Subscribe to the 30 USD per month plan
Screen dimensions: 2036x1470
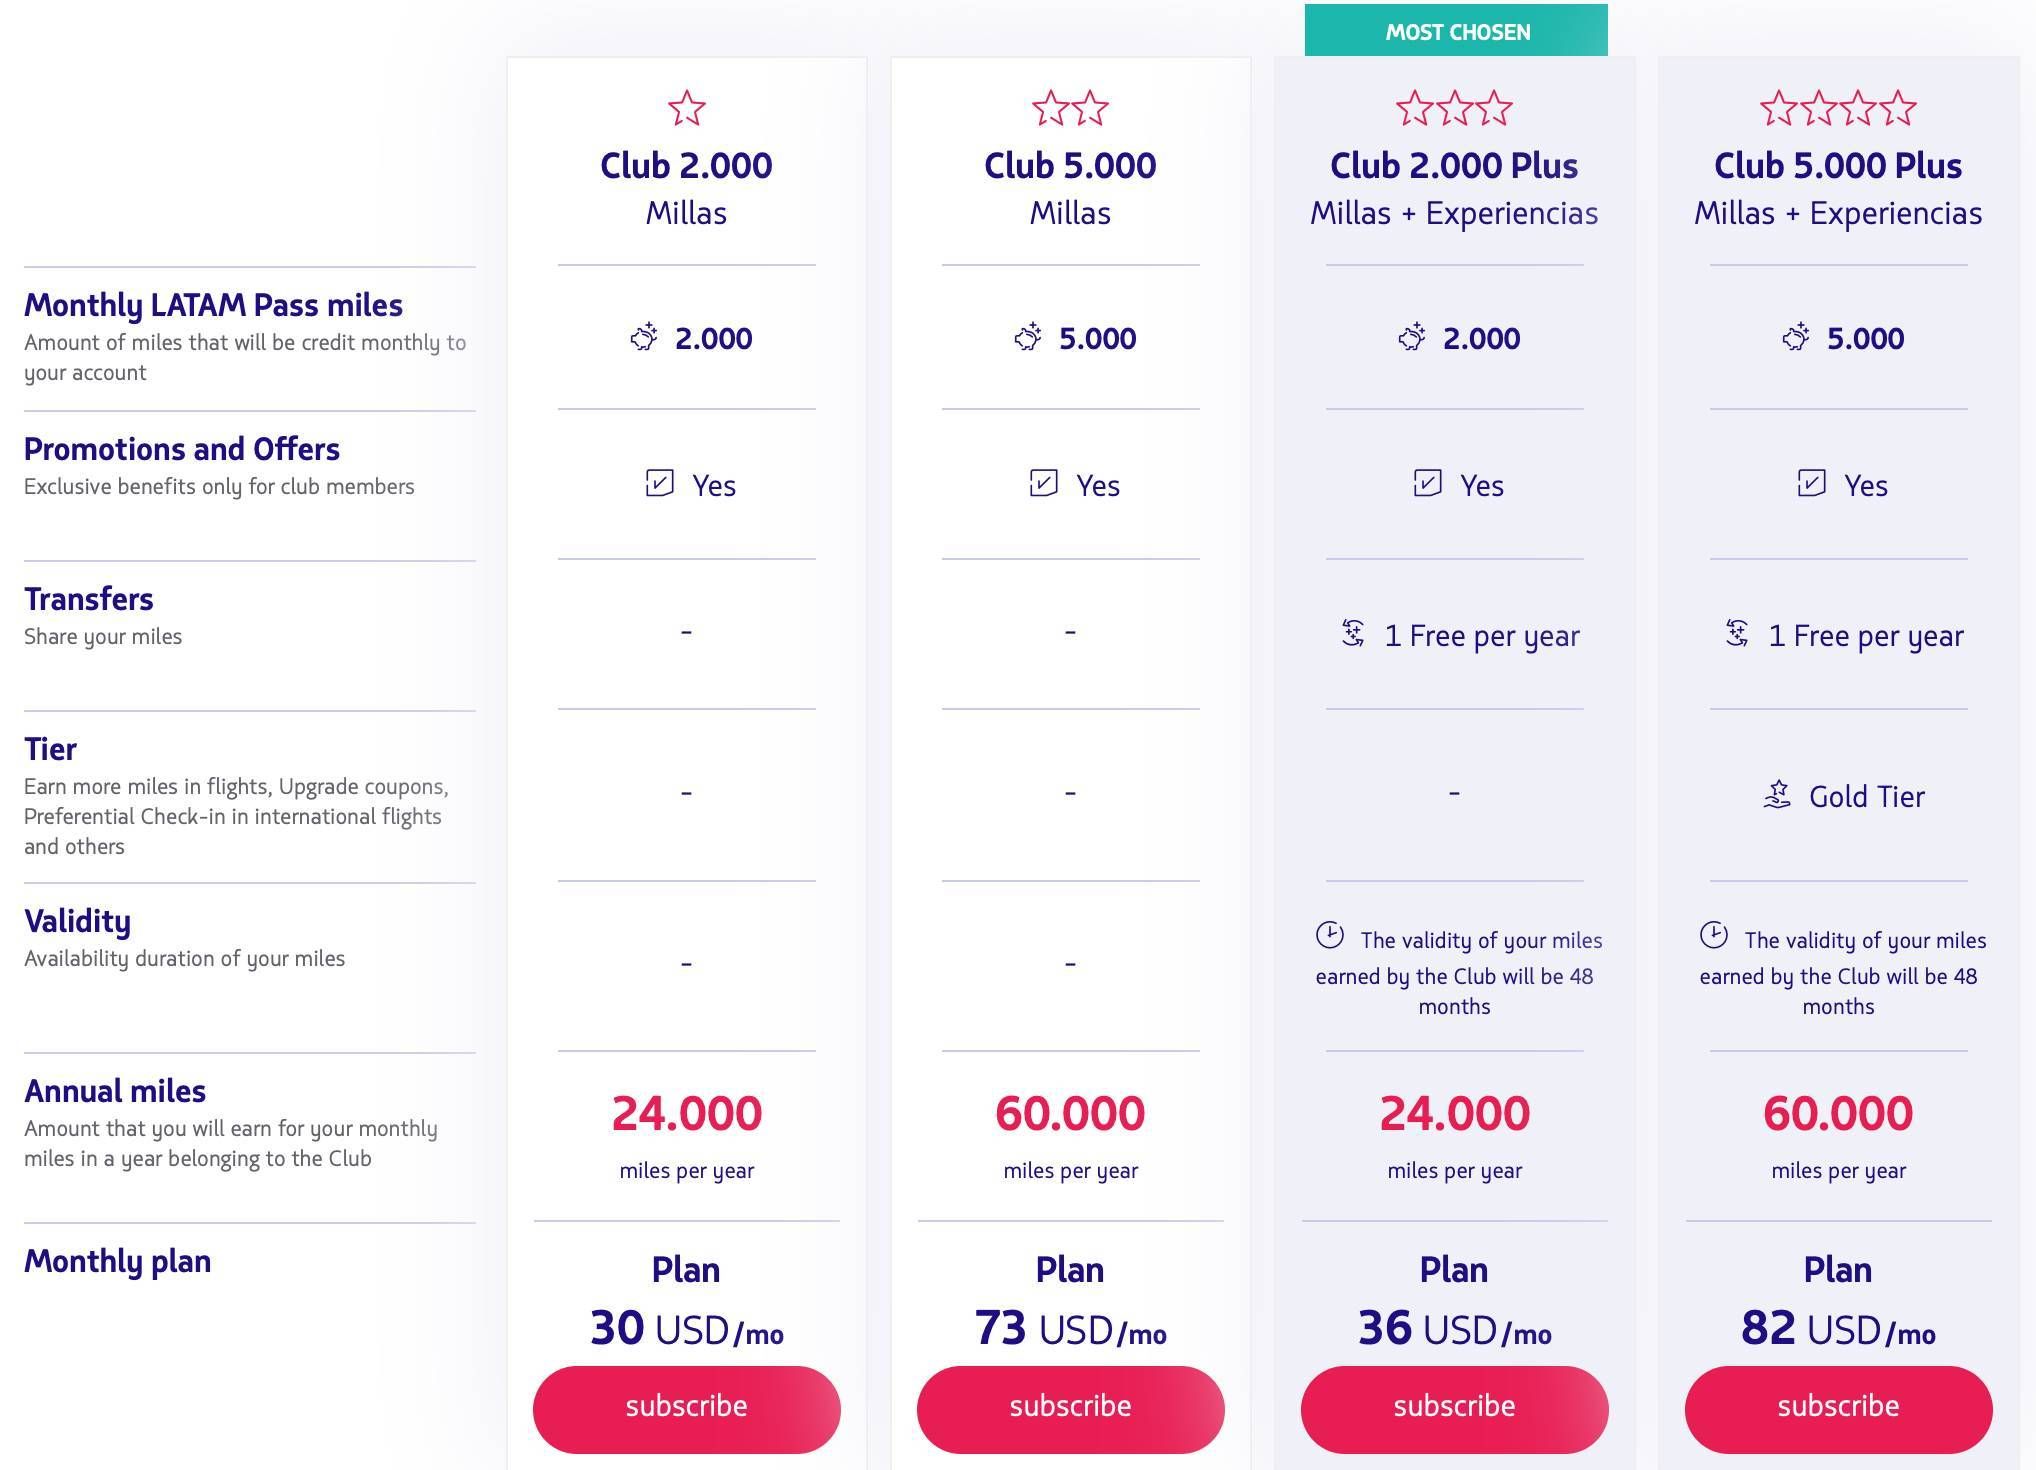point(687,1408)
